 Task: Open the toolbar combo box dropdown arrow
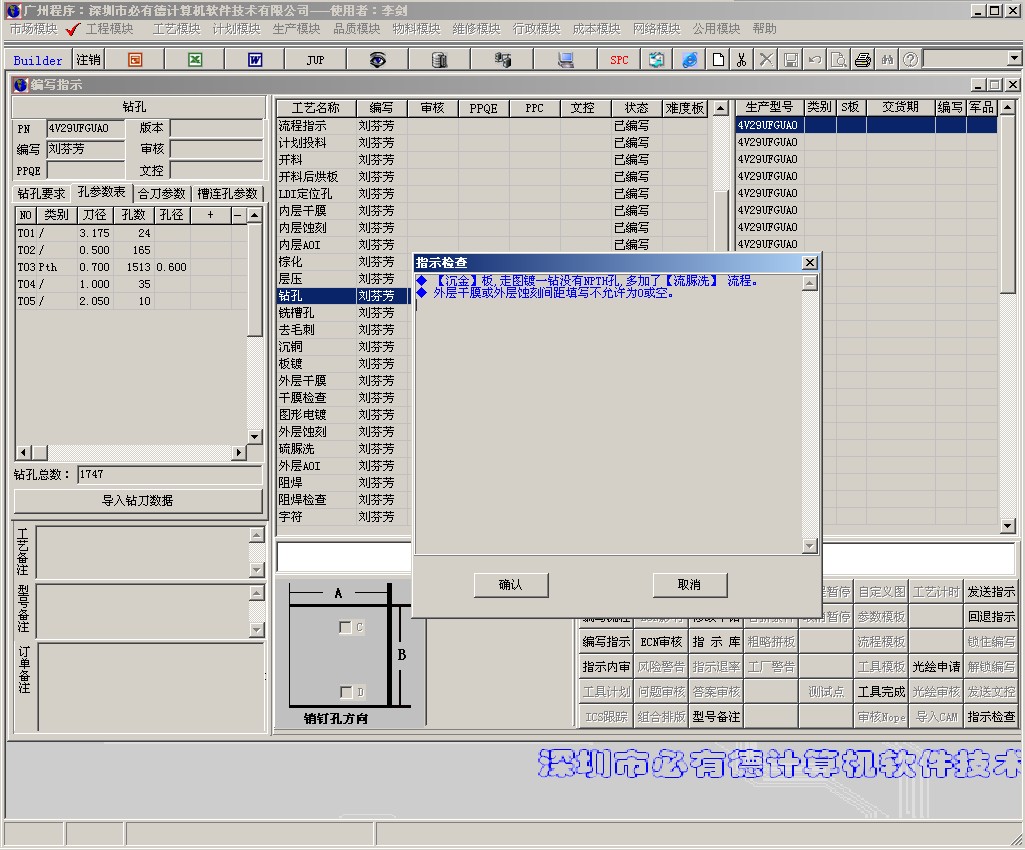[1014, 58]
